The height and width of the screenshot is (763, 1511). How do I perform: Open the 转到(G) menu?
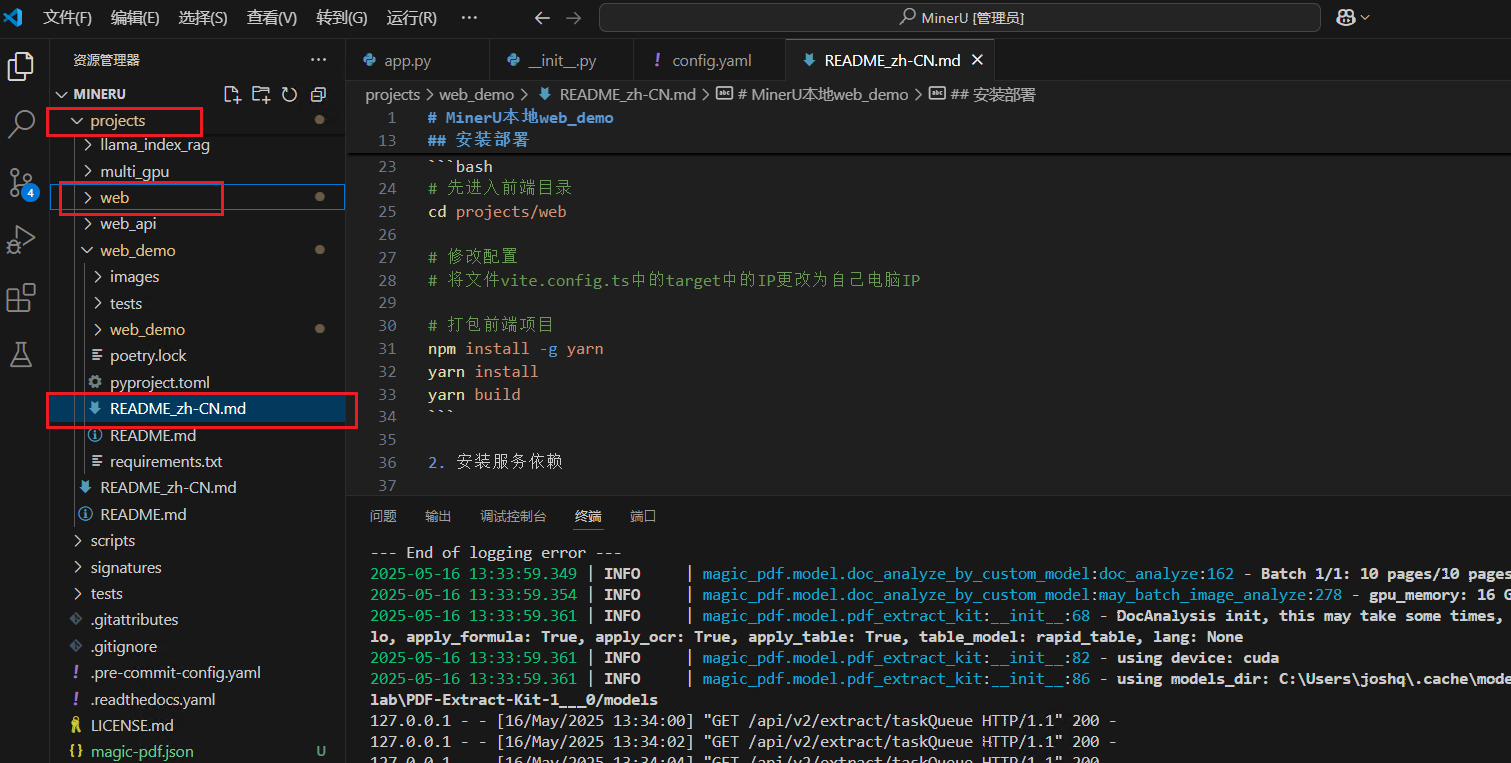[342, 18]
